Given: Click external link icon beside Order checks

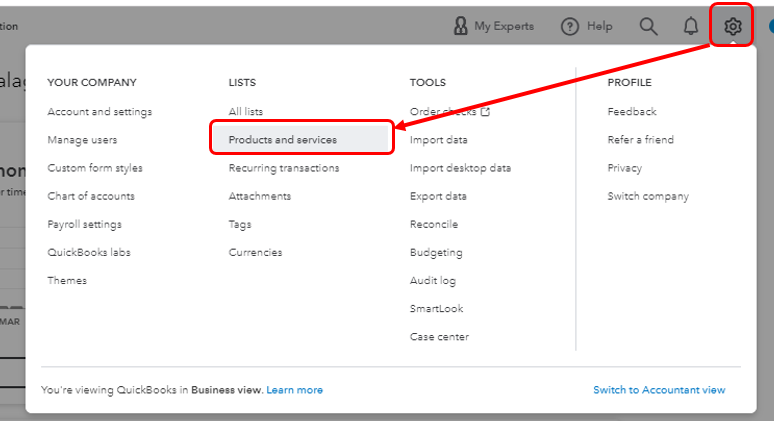Looking at the screenshot, I should click(485, 112).
